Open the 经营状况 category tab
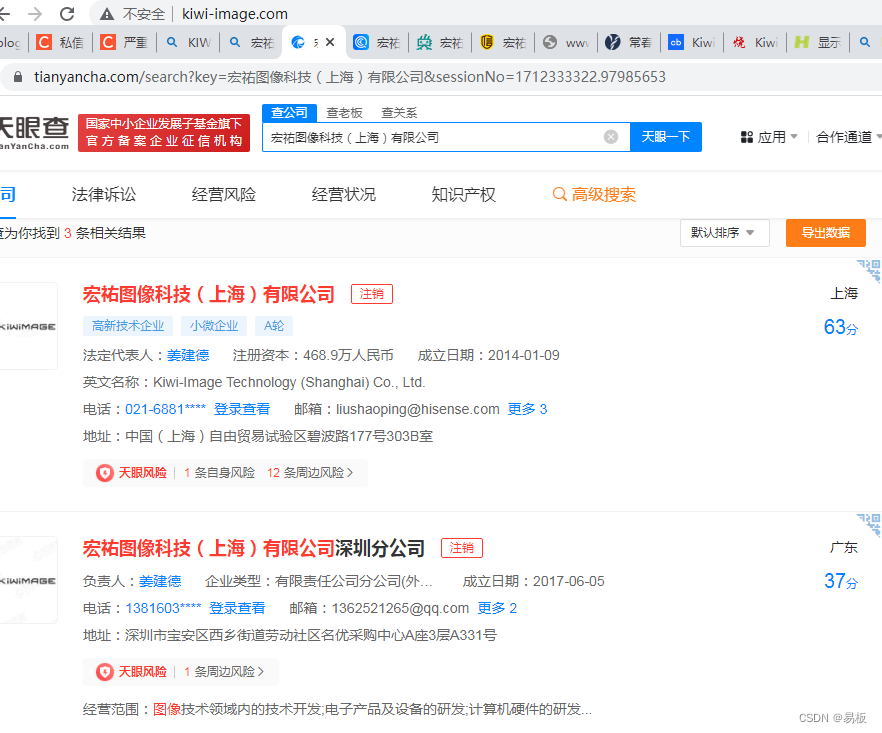882x733 pixels. [x=344, y=195]
